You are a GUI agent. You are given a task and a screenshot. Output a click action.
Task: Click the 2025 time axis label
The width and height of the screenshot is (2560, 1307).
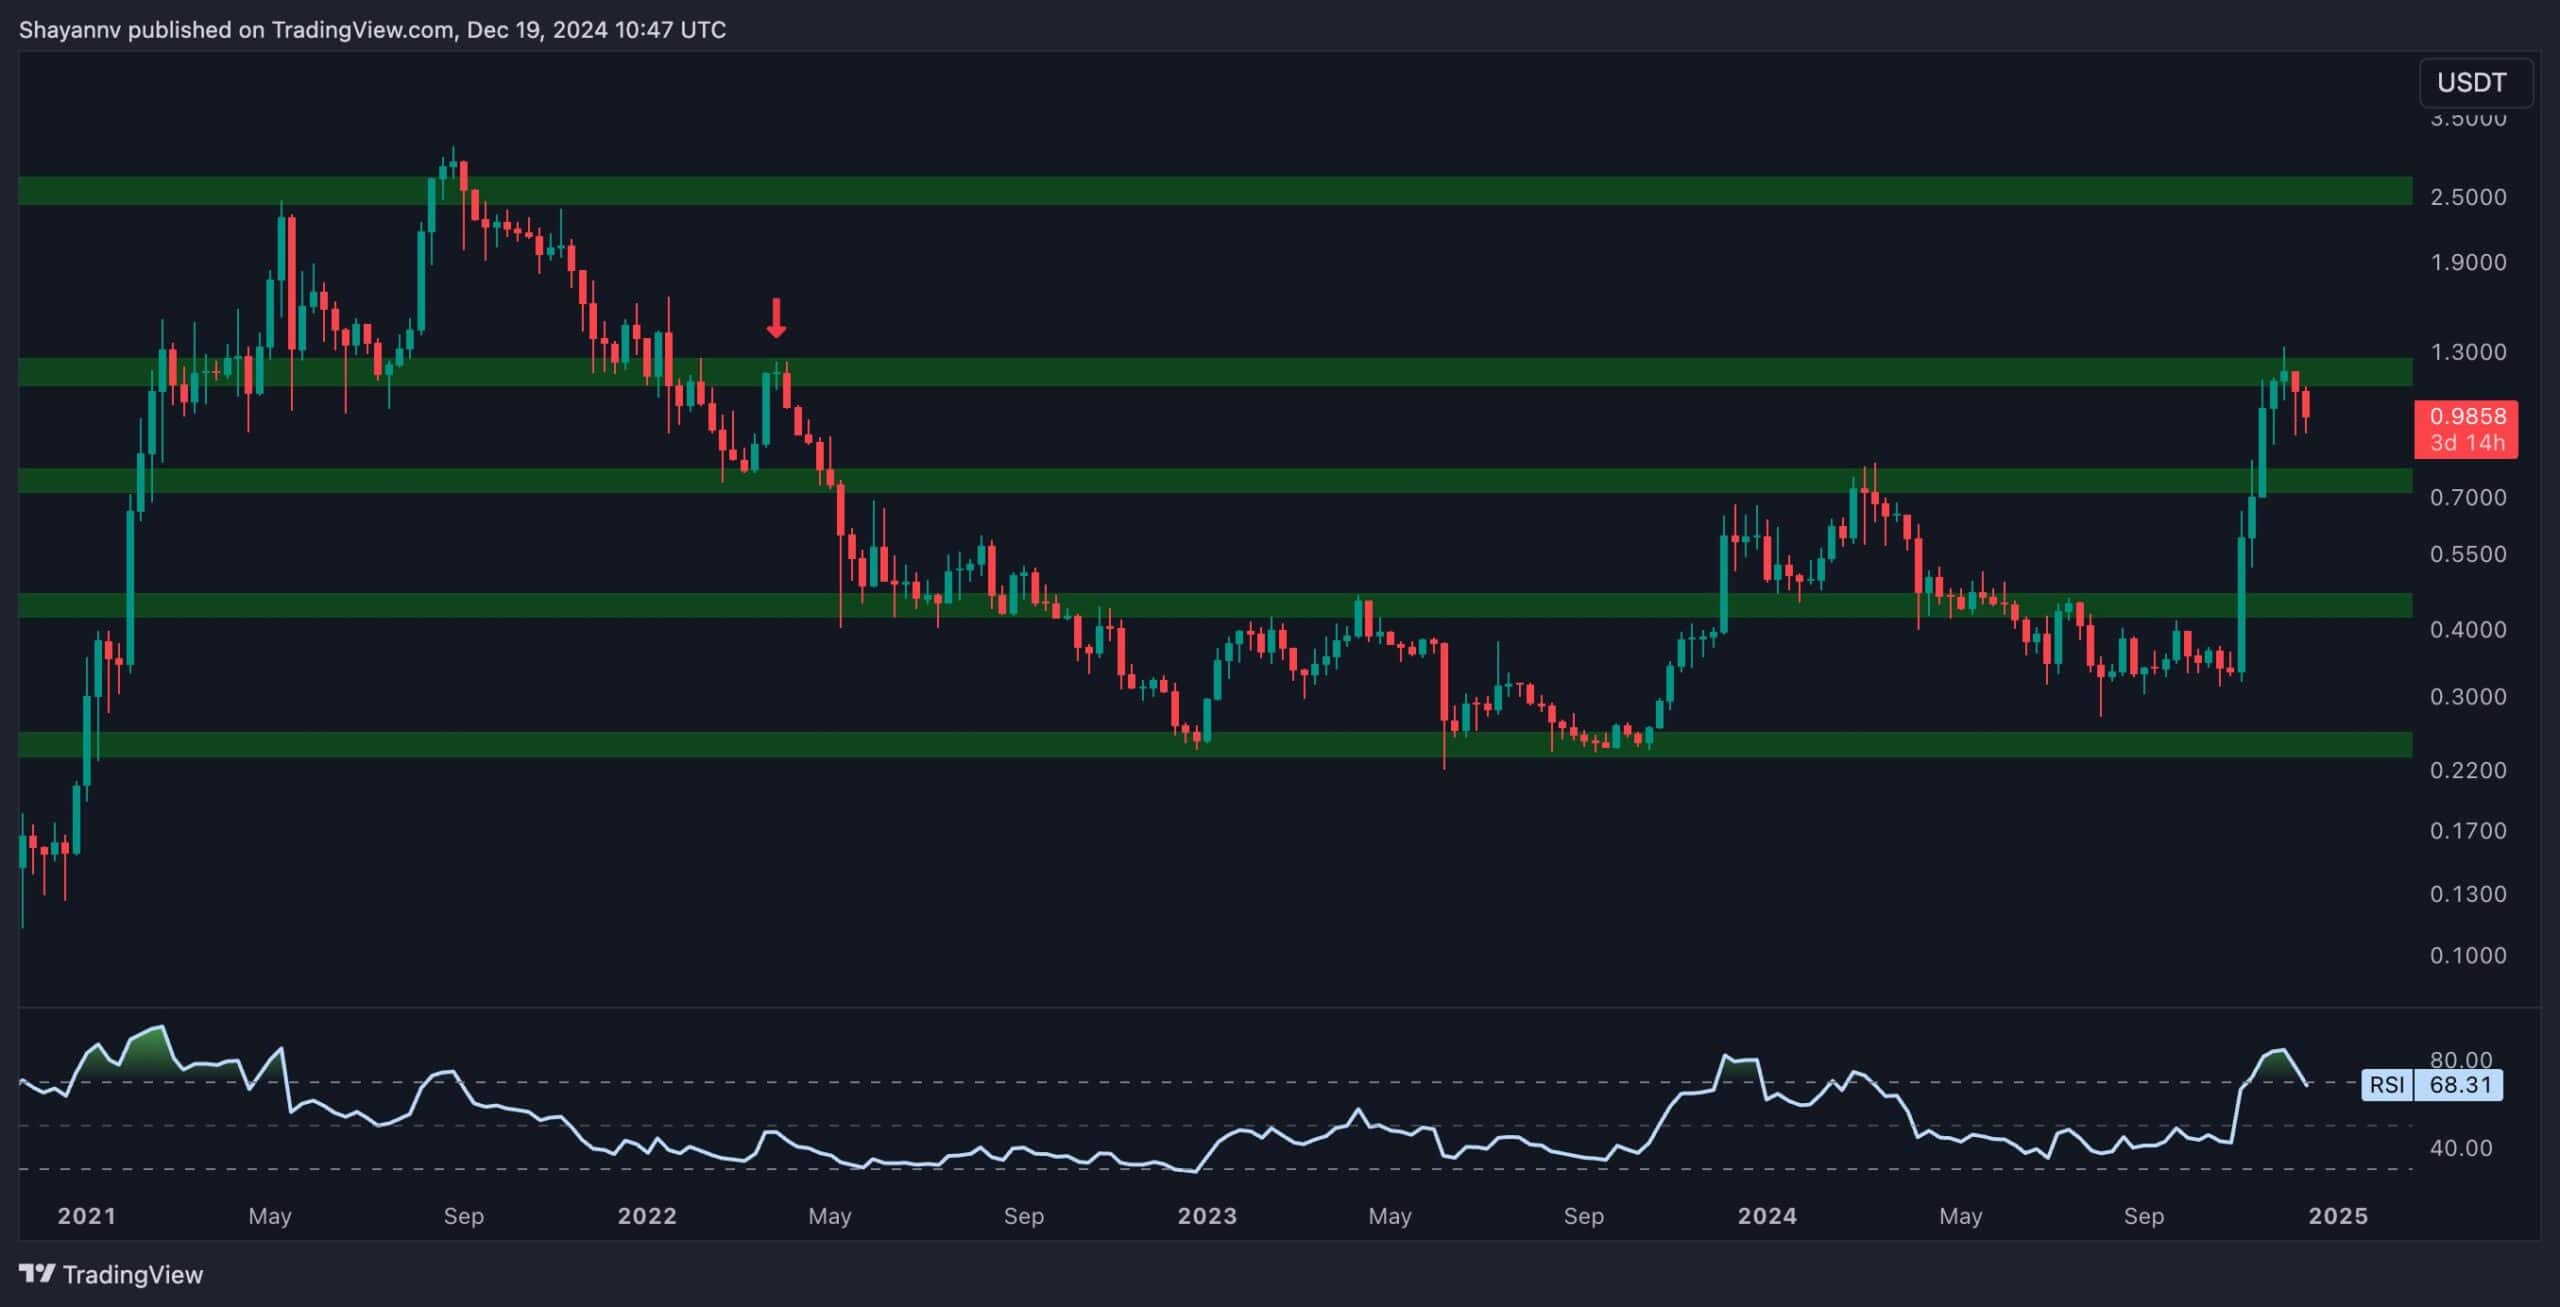click(2338, 1216)
